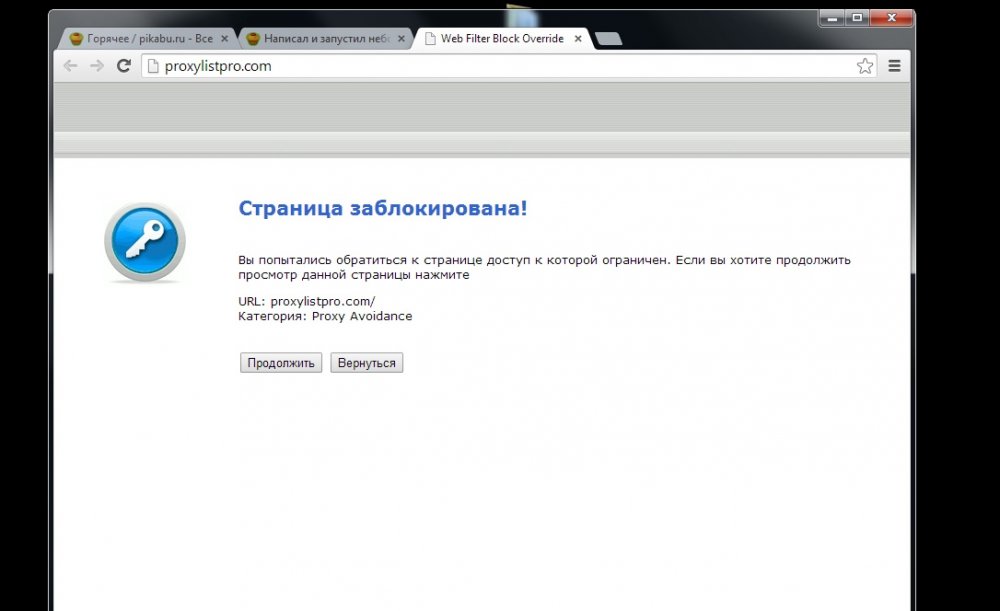The height and width of the screenshot is (611, 1000).
Task: Close the Web Filter Block Override tab
Action: pos(578,39)
